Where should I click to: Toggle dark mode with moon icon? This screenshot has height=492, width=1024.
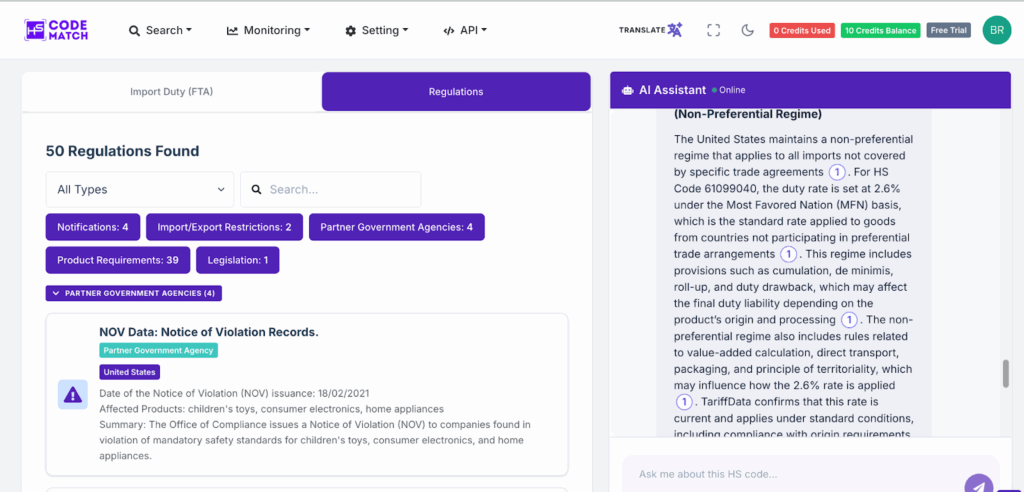click(x=747, y=30)
